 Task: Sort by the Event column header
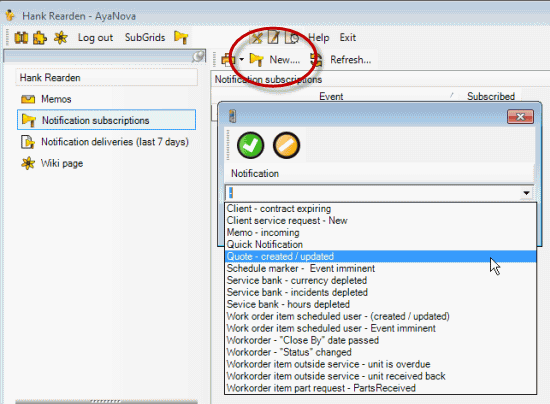click(x=331, y=96)
